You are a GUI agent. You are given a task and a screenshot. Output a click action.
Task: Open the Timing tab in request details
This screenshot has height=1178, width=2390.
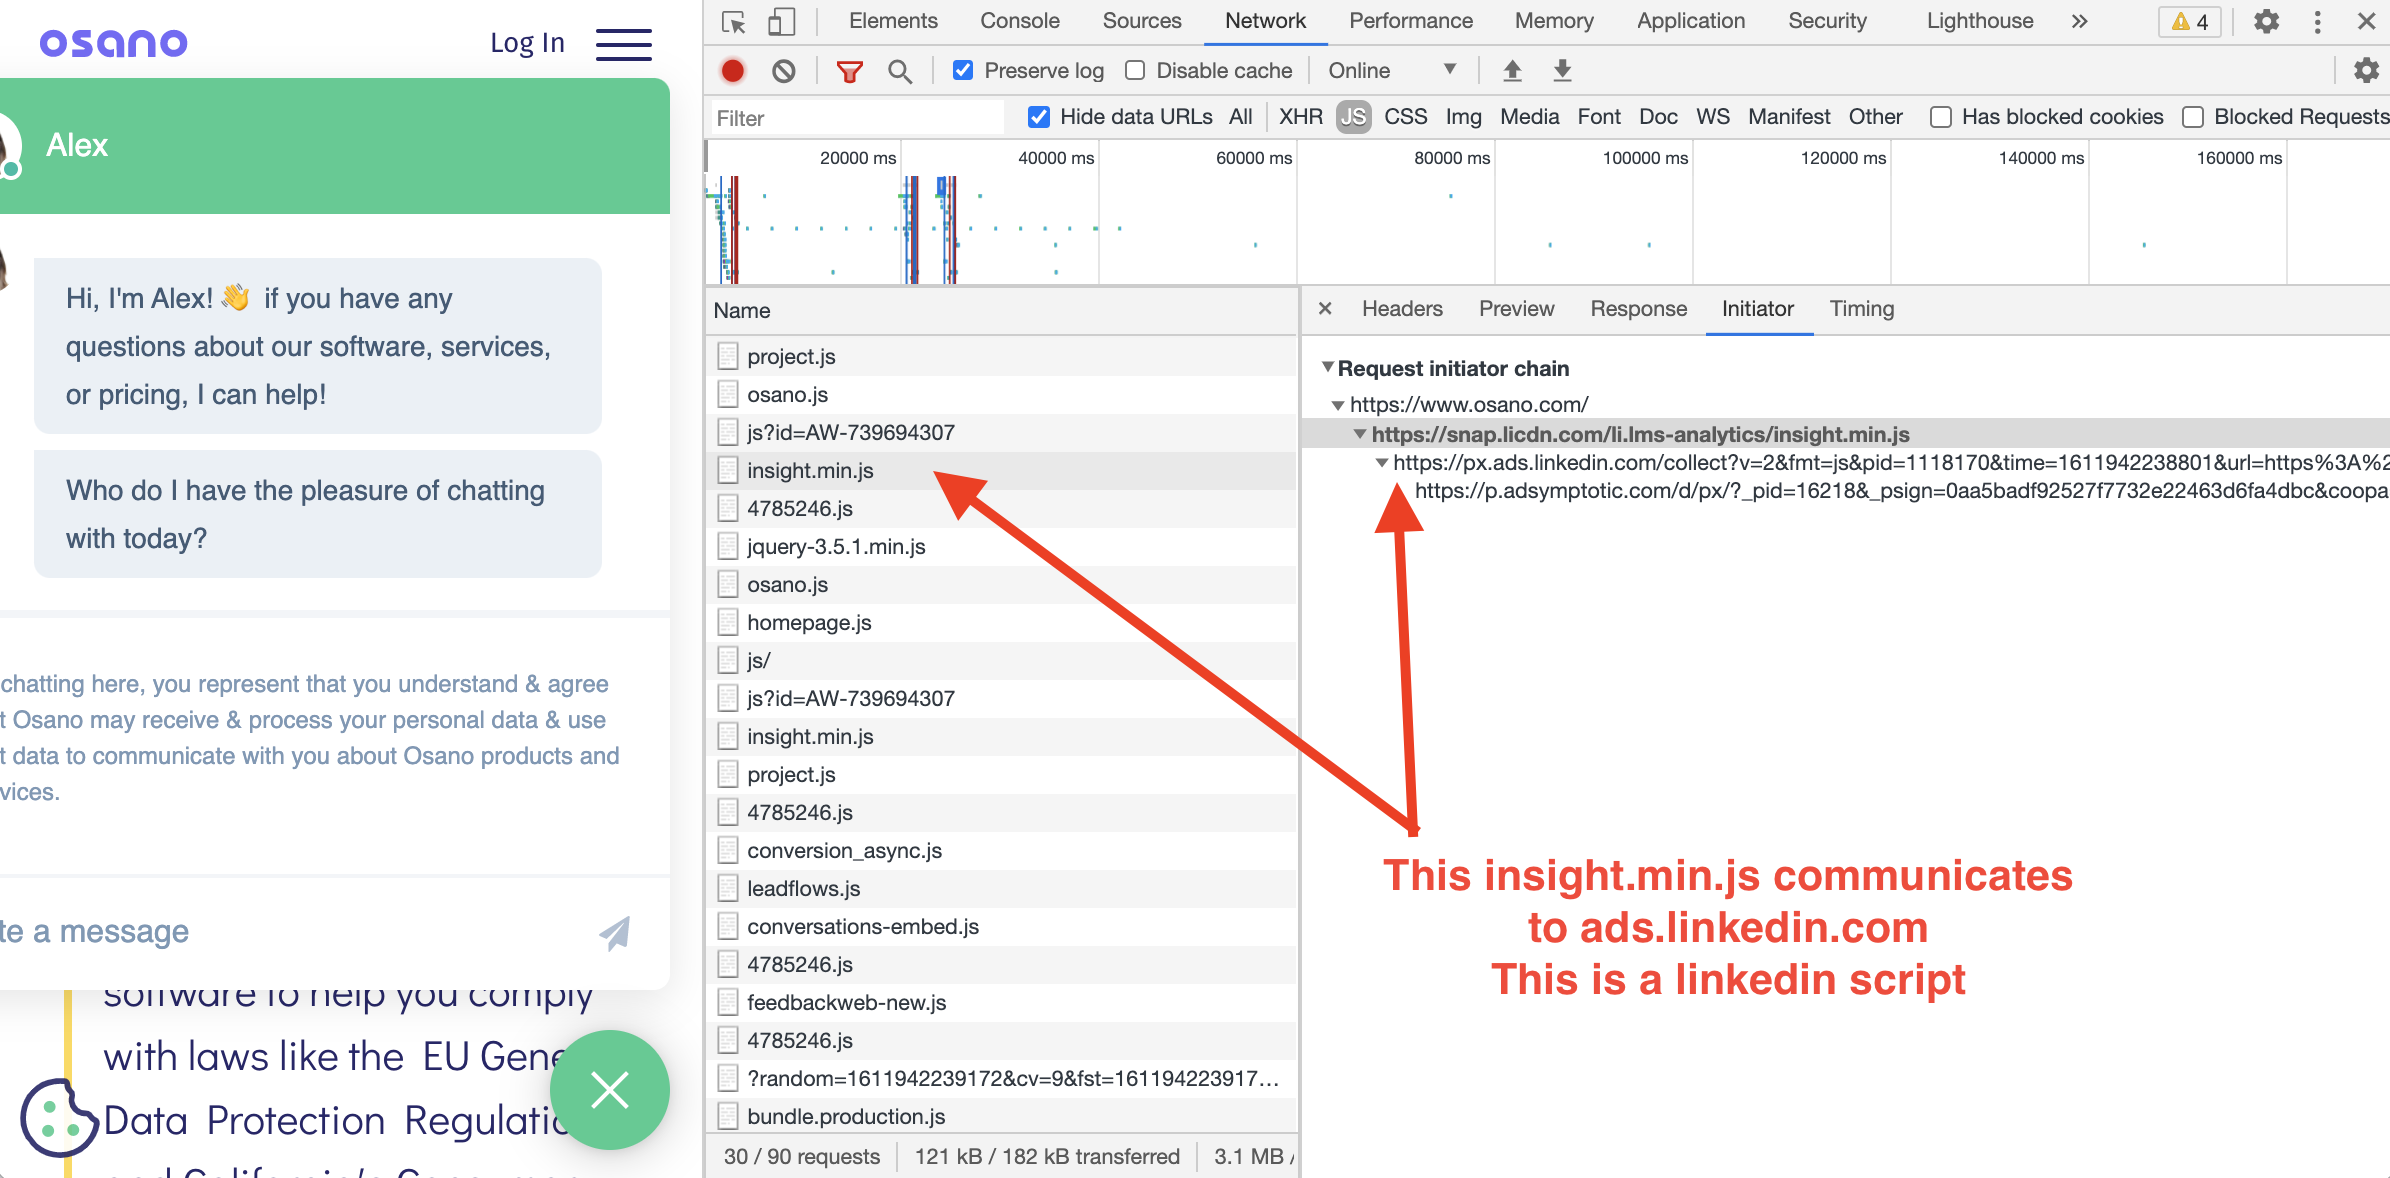1861,309
